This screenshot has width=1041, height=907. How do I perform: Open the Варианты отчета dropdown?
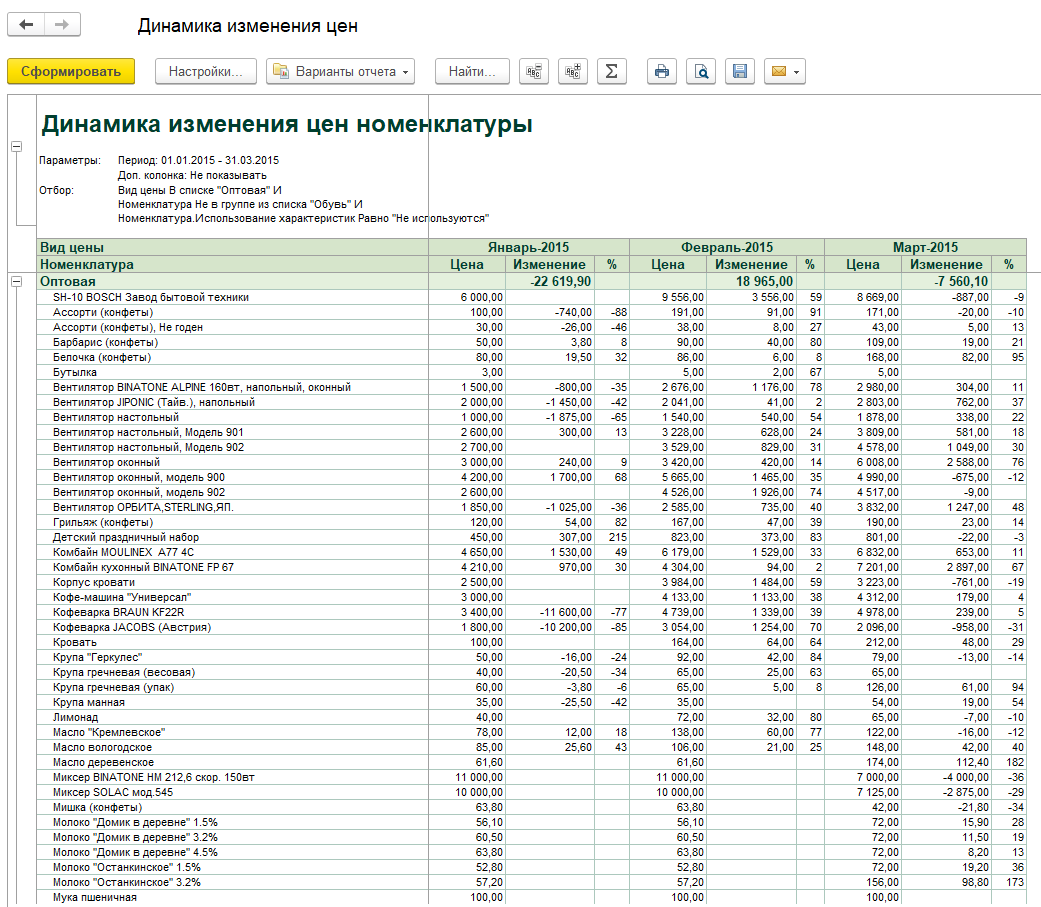point(341,71)
